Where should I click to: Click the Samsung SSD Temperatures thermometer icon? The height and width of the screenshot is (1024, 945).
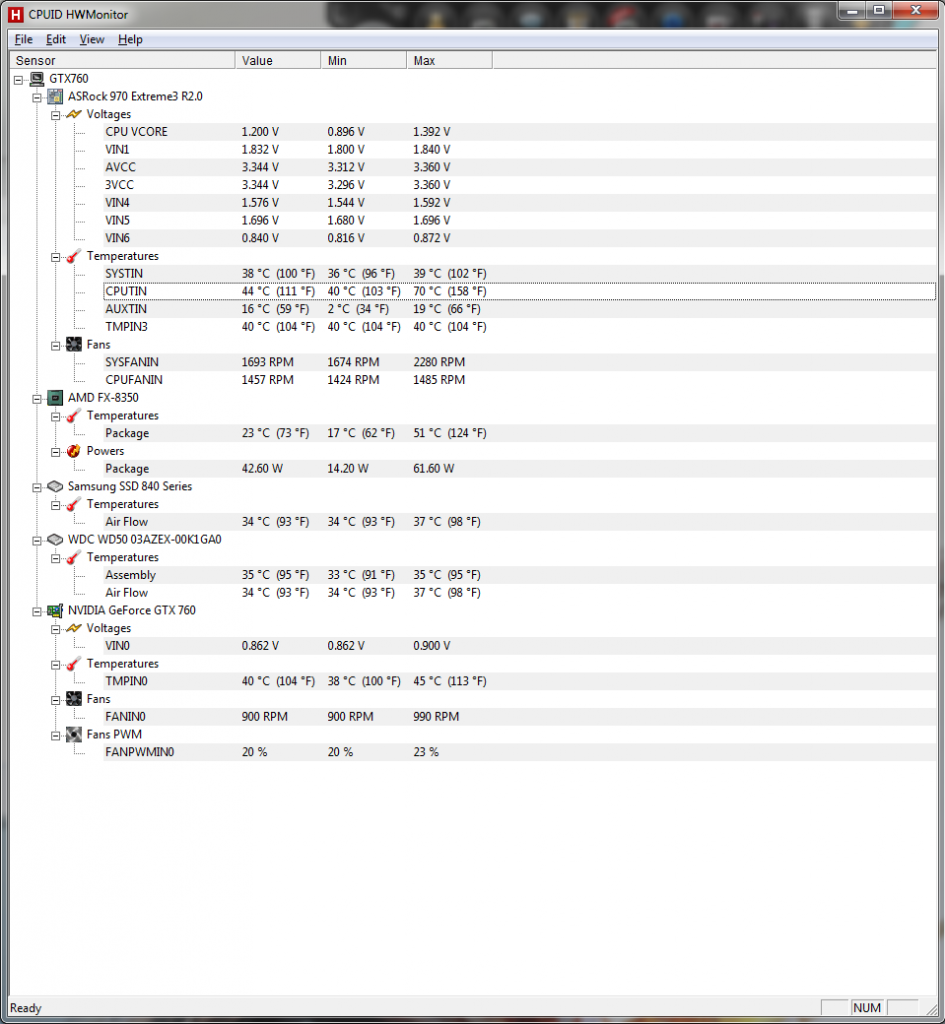click(x=74, y=504)
